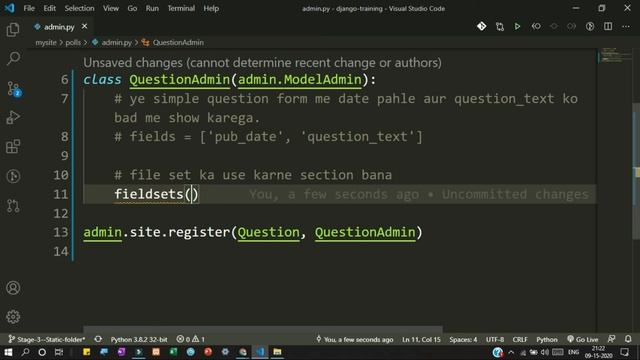Open More Actions ellipsis in editor toolbar
This screenshot has width=640, height=360.
pyautogui.click(x=626, y=27)
